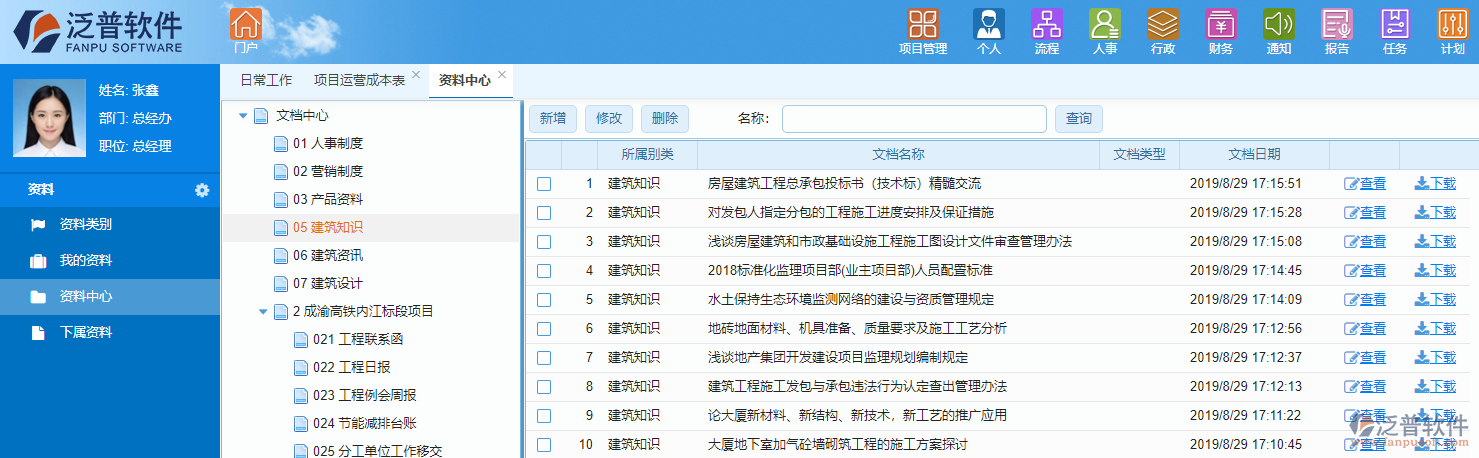1479x458 pixels.
Task: Click the 所属别类 column header
Action: (647, 155)
